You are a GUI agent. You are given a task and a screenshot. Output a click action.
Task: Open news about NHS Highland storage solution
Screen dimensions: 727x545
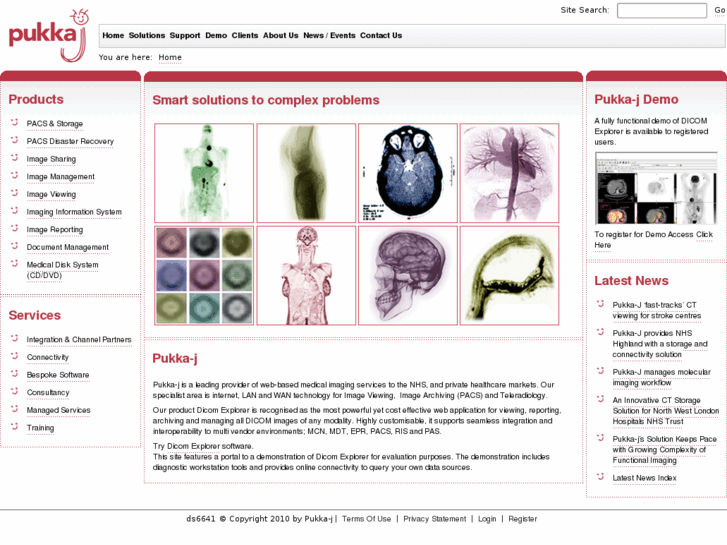[660, 344]
